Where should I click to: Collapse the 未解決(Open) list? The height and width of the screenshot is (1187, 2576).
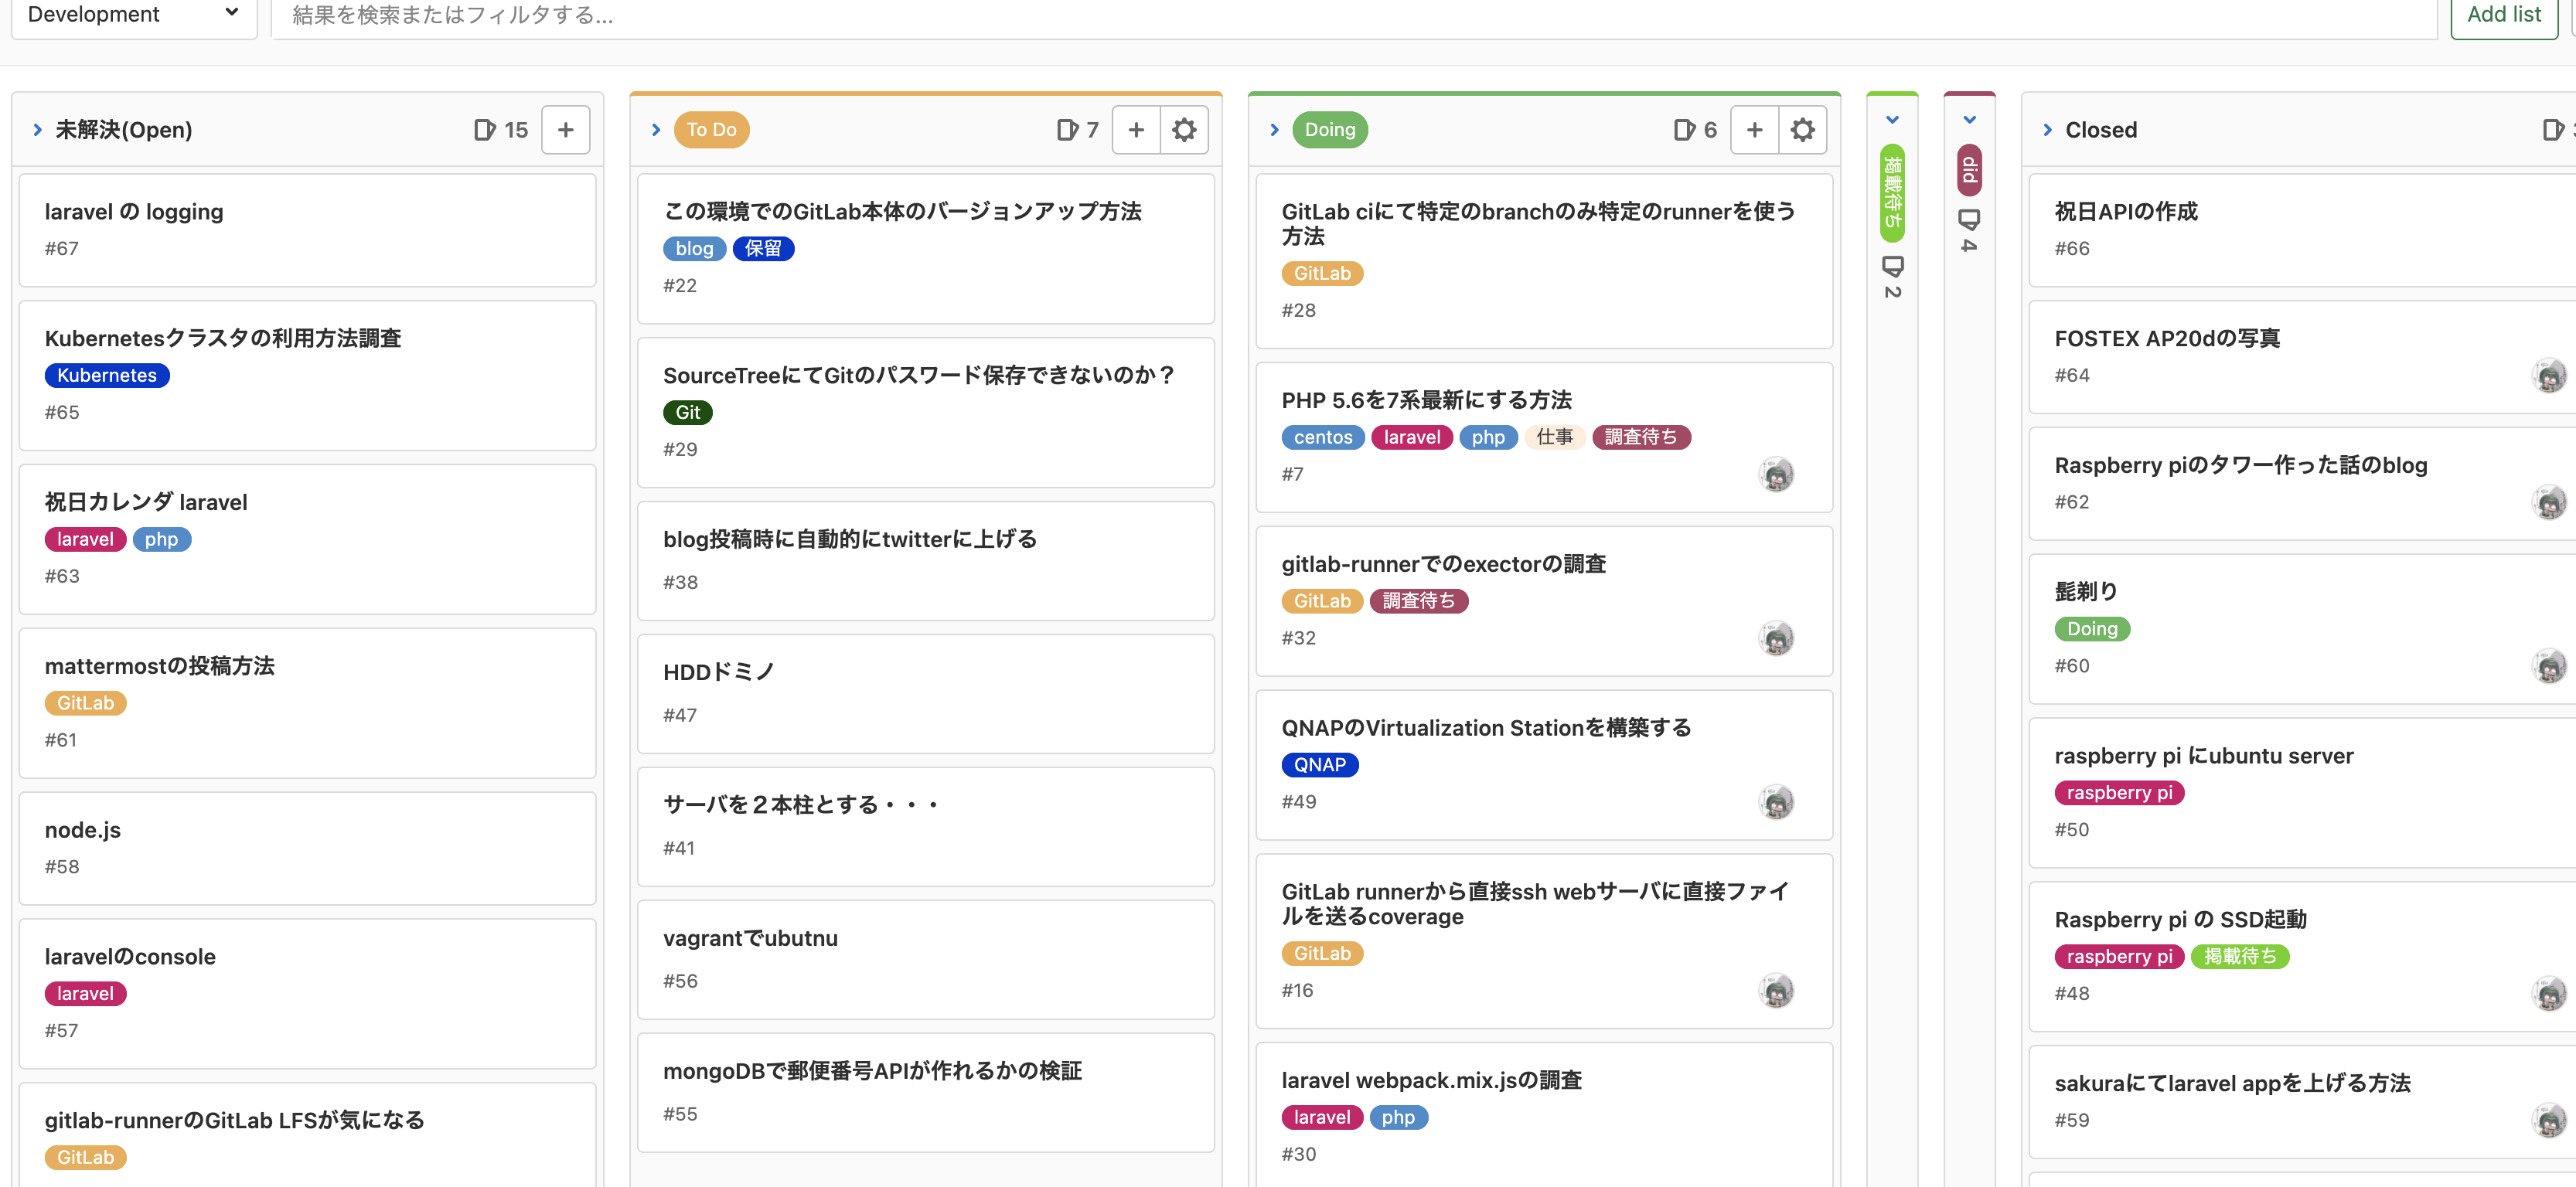[x=37, y=130]
